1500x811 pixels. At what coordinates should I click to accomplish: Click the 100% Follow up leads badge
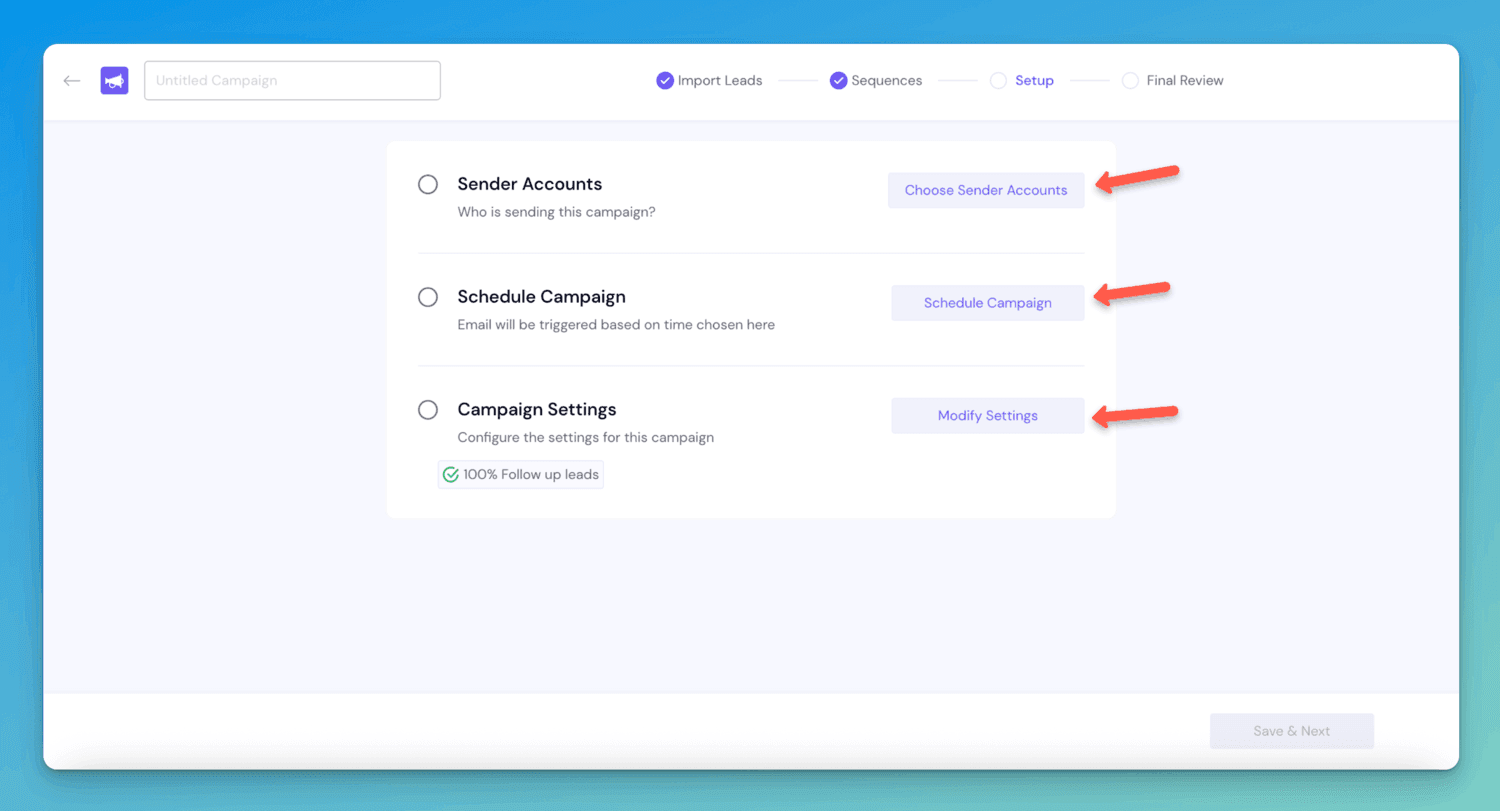pyautogui.click(x=520, y=474)
